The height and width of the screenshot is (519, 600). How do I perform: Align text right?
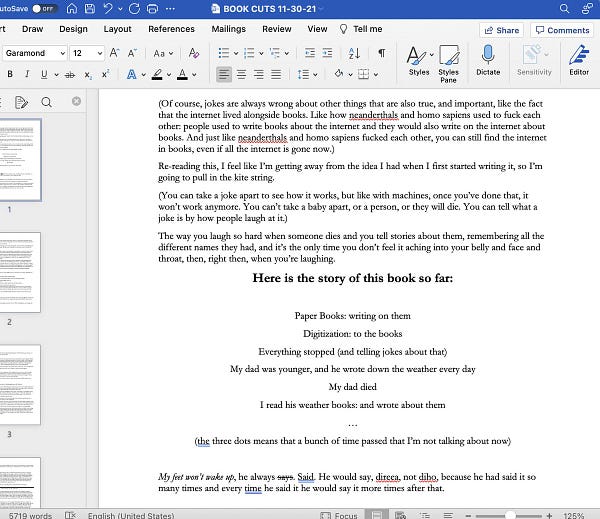[x=258, y=74]
